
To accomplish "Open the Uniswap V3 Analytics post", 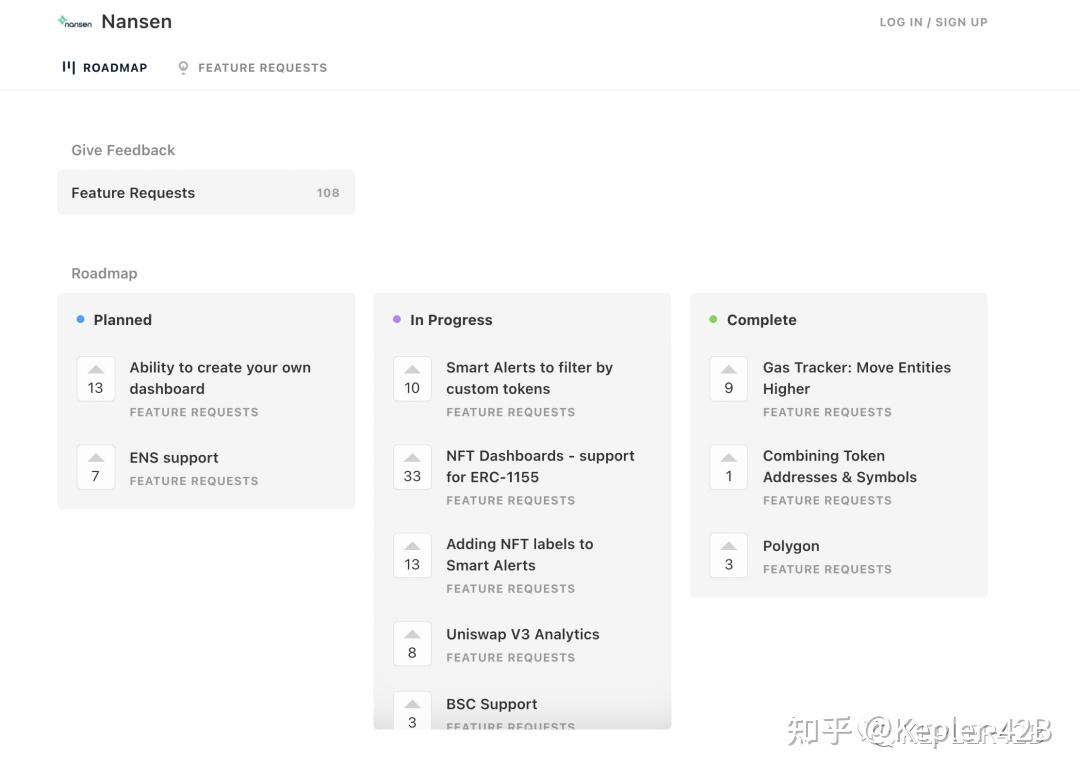I will (523, 634).
